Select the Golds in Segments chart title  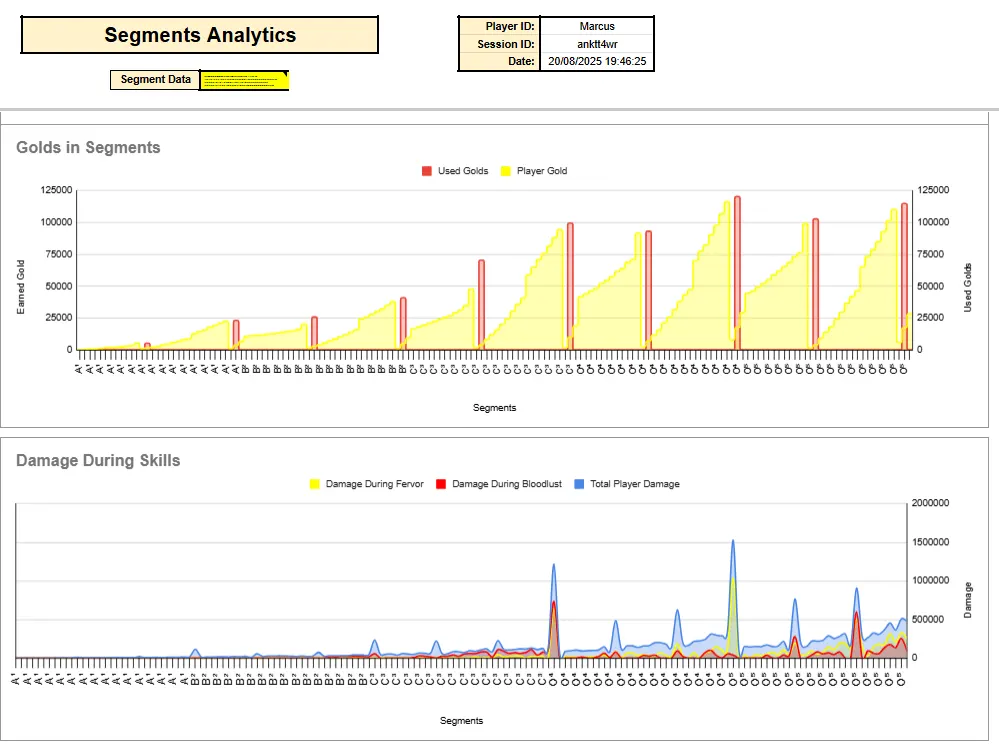click(x=88, y=147)
